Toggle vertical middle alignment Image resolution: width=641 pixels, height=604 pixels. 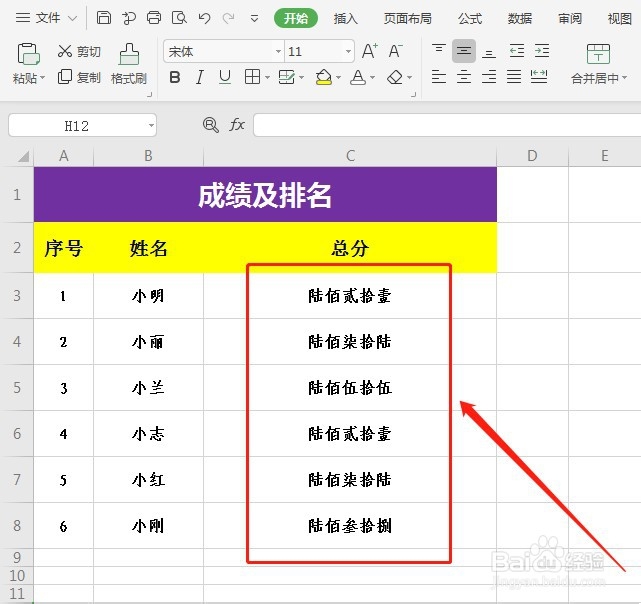(464, 51)
